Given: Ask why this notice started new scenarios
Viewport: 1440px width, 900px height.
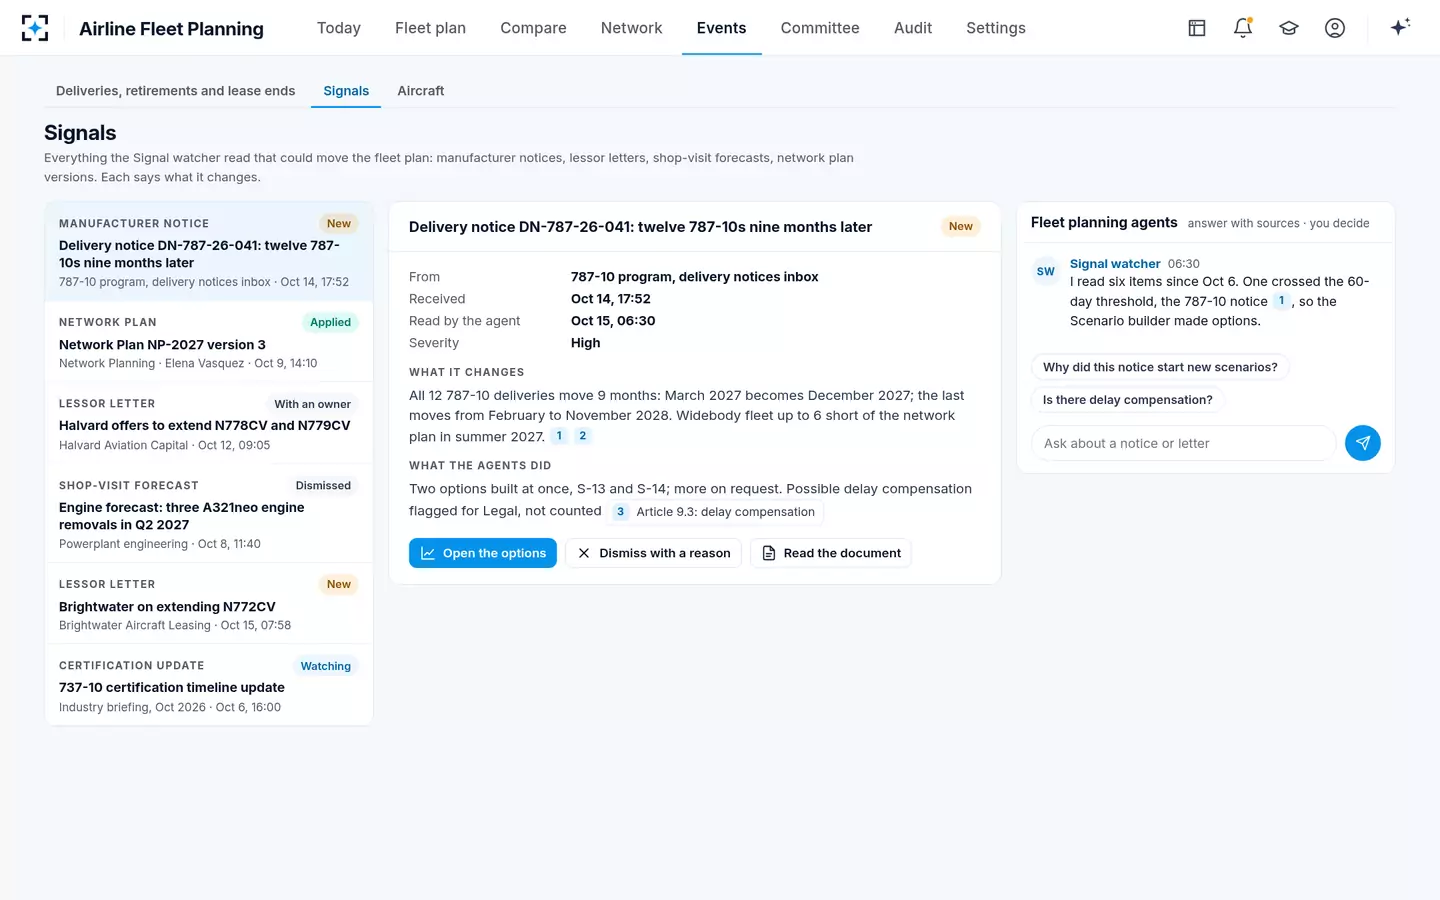Looking at the screenshot, I should pyautogui.click(x=1160, y=367).
